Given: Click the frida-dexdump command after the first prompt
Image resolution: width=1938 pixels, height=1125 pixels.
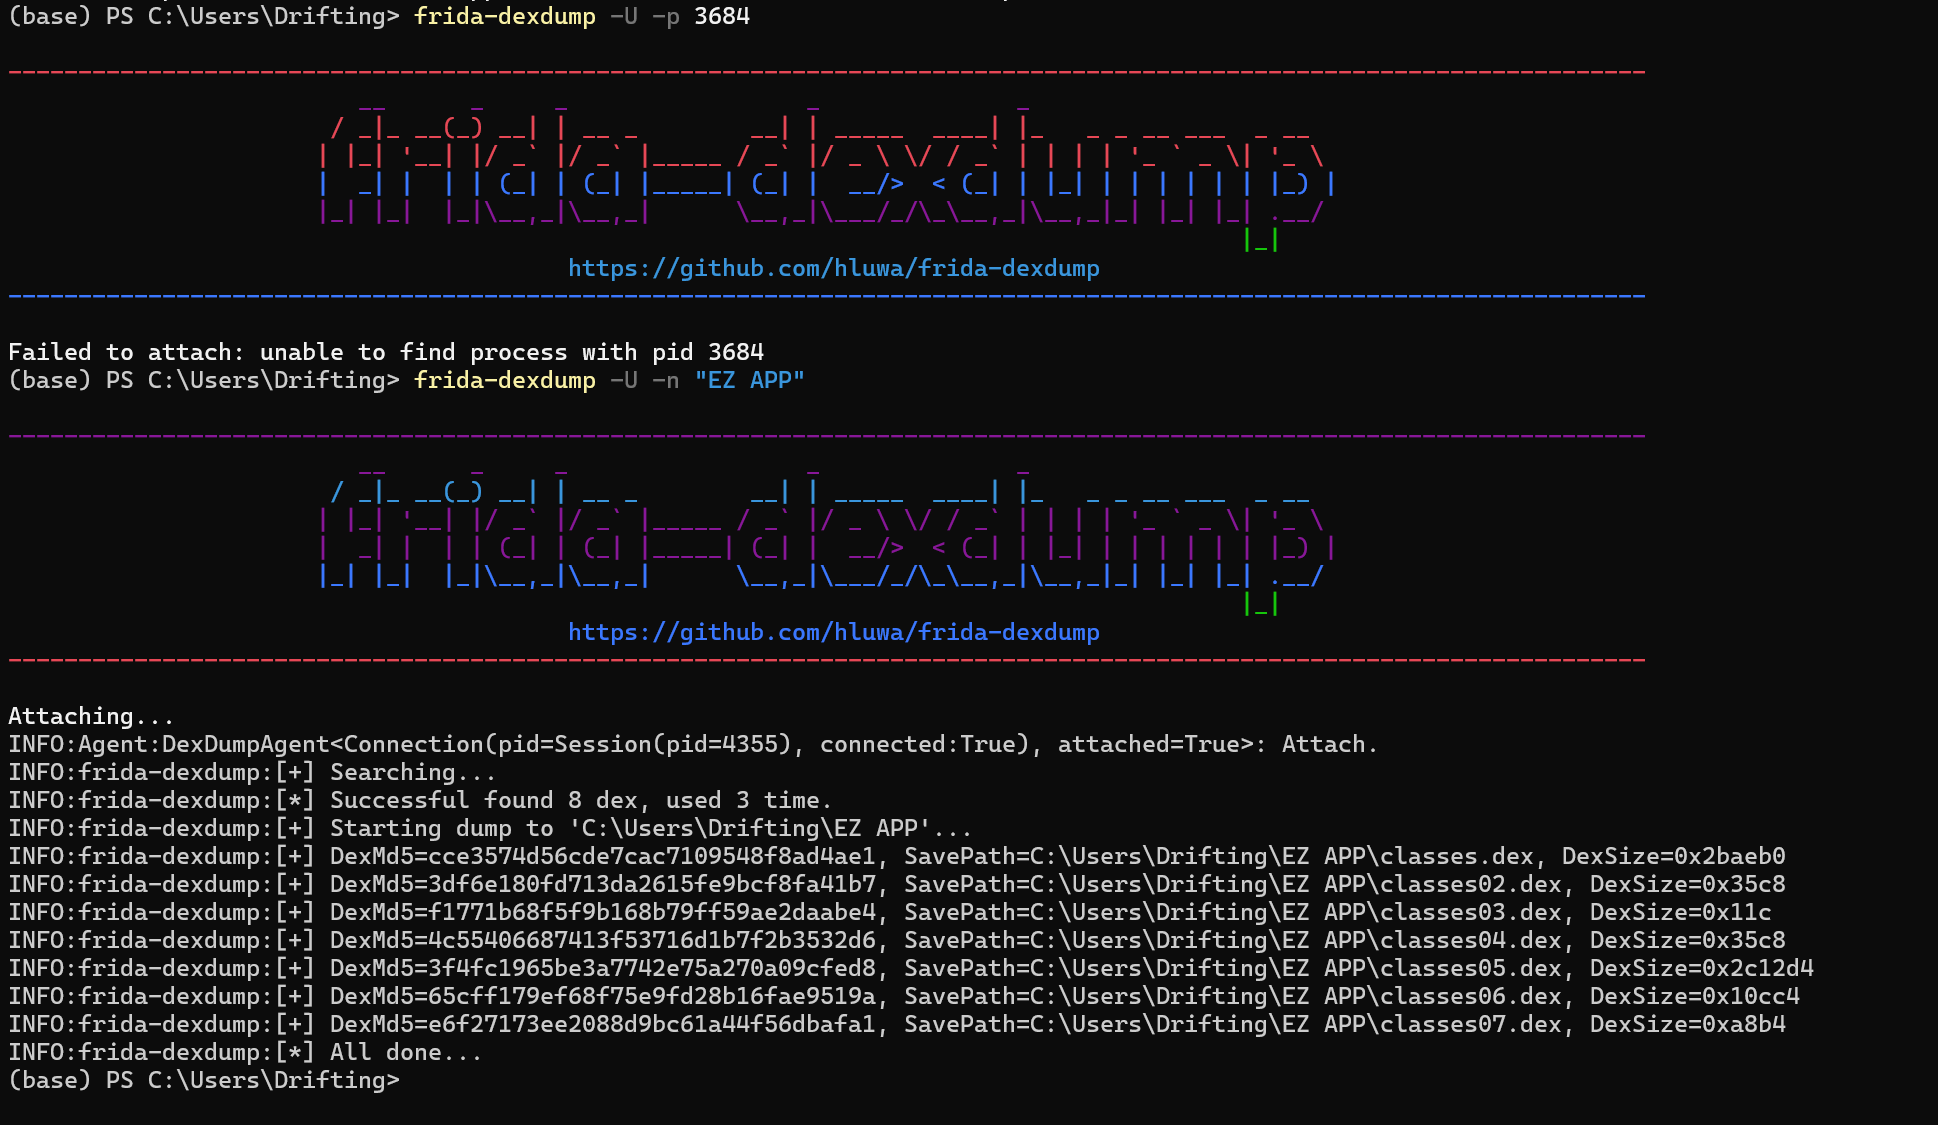Looking at the screenshot, I should click(x=503, y=16).
